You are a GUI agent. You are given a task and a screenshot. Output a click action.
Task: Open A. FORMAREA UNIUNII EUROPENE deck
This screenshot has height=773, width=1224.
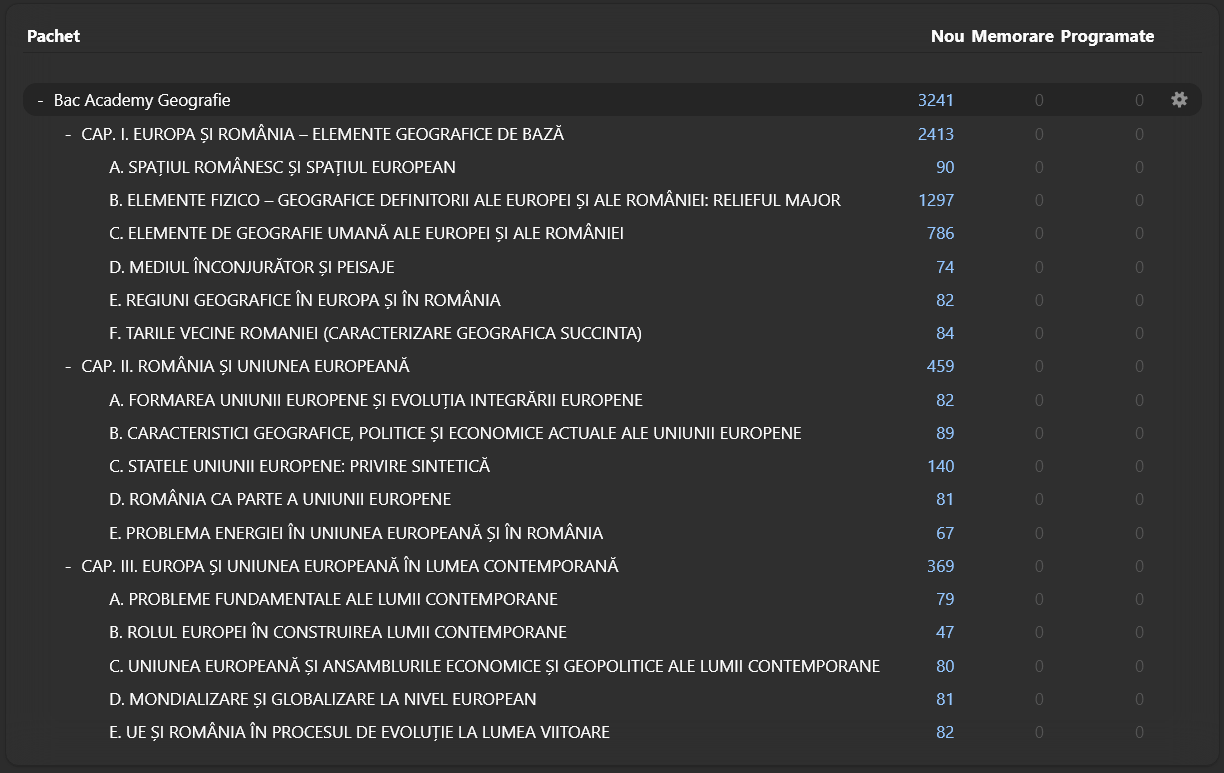[x=375, y=400]
